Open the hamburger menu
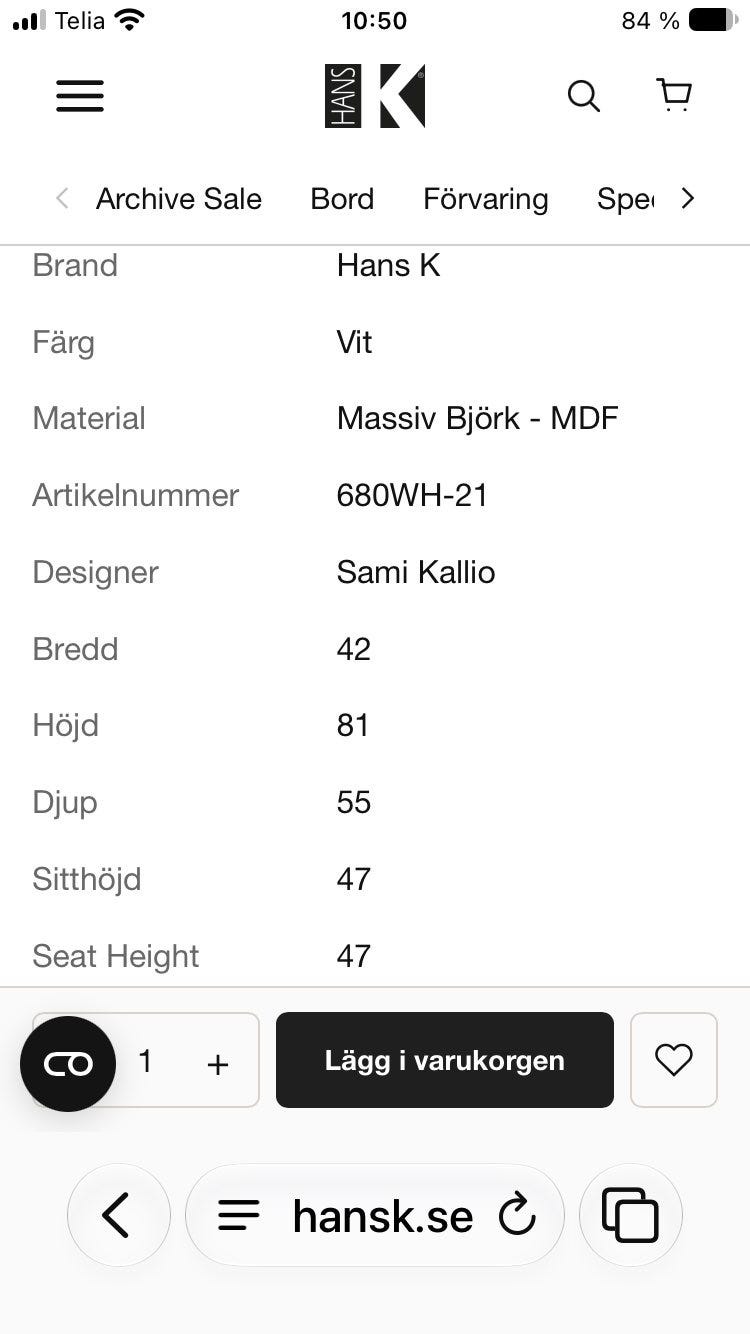 pyautogui.click(x=80, y=96)
